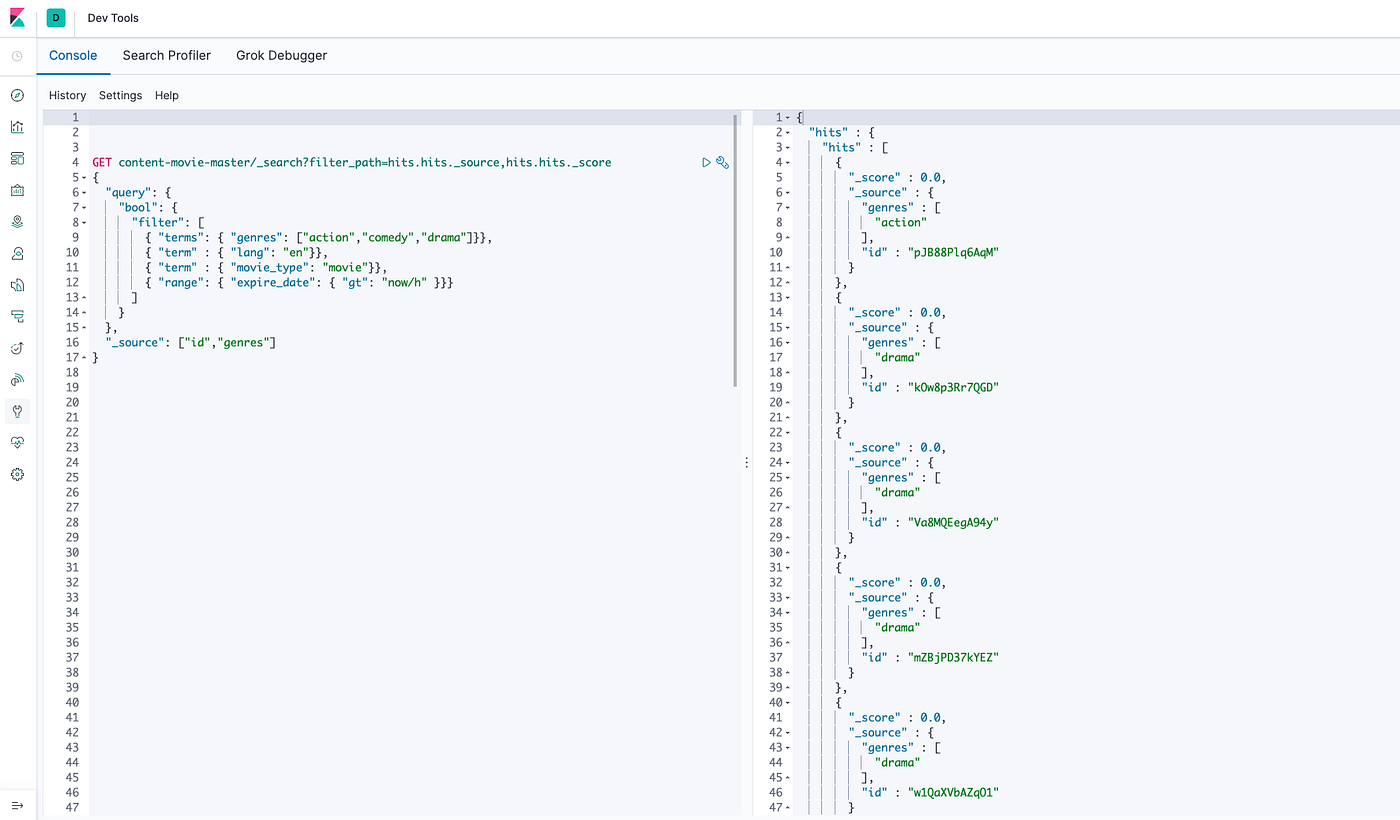Open request options wrench icon

tap(723, 162)
